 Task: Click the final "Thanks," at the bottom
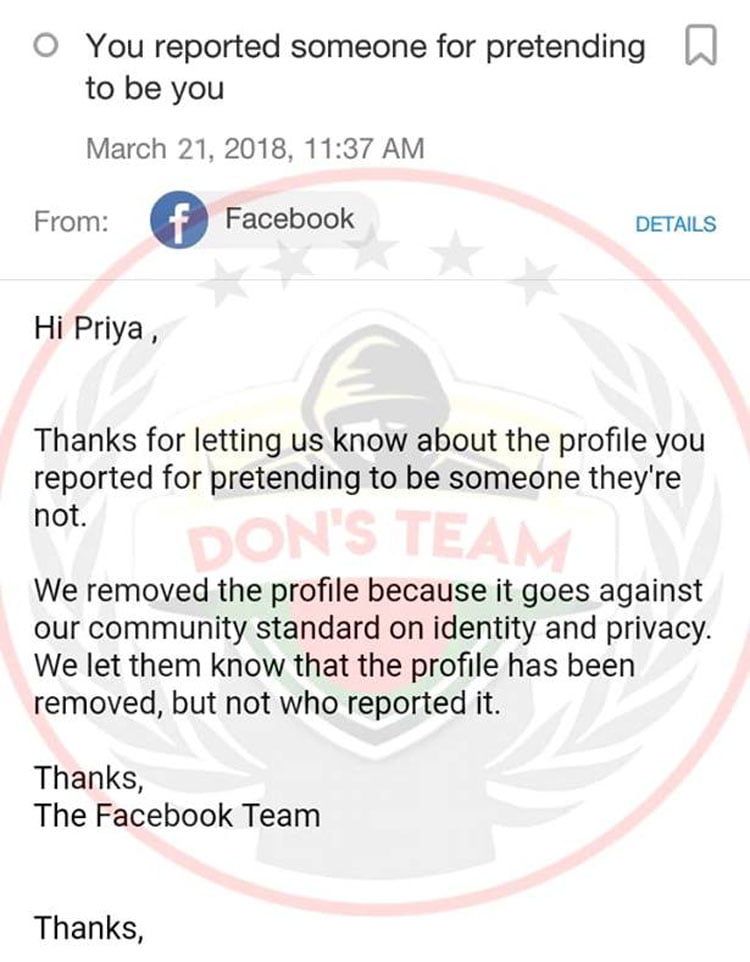pos(90,928)
